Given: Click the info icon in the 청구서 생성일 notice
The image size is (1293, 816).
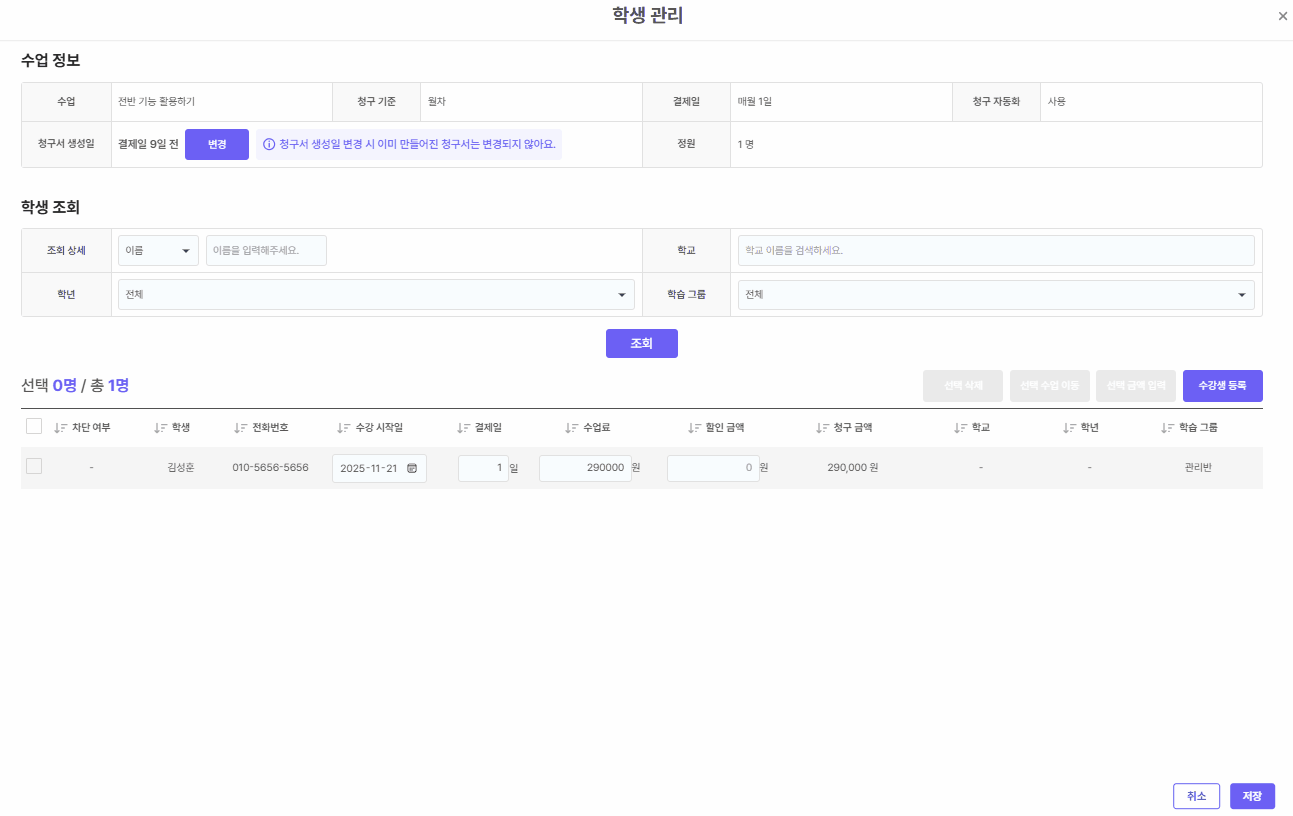Looking at the screenshot, I should [x=269, y=144].
